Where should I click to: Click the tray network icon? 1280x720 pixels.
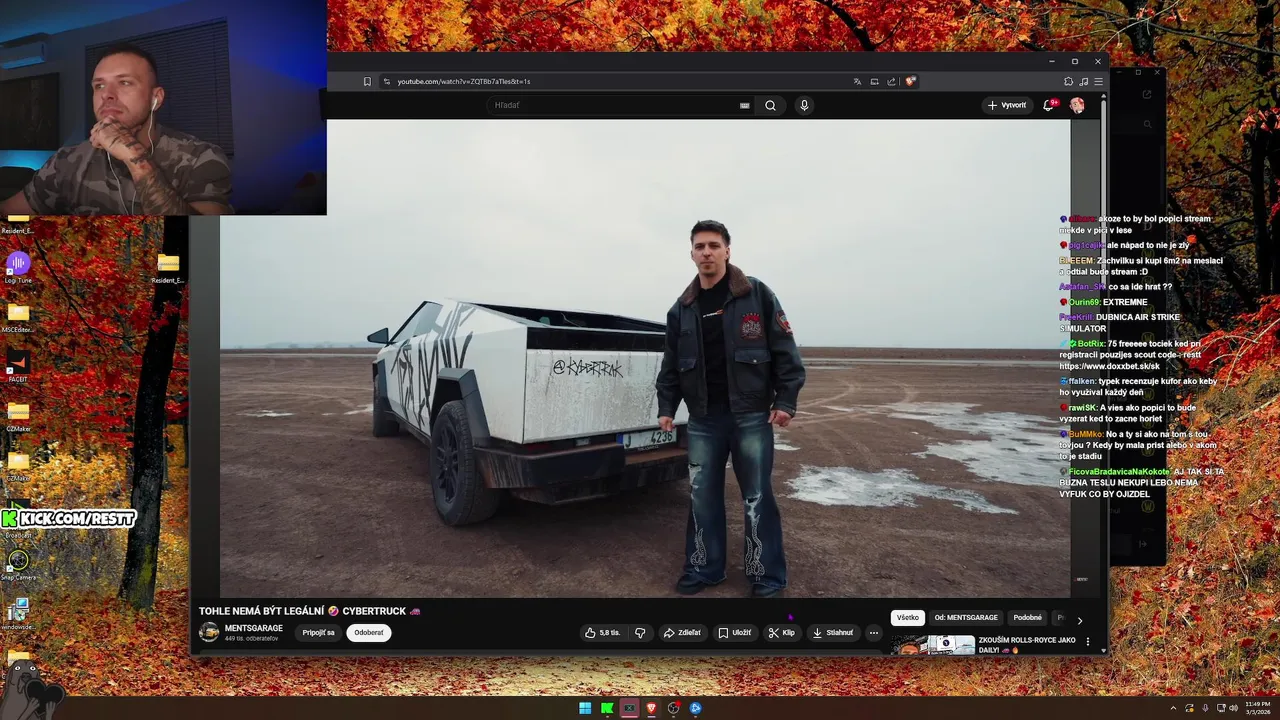1220,708
